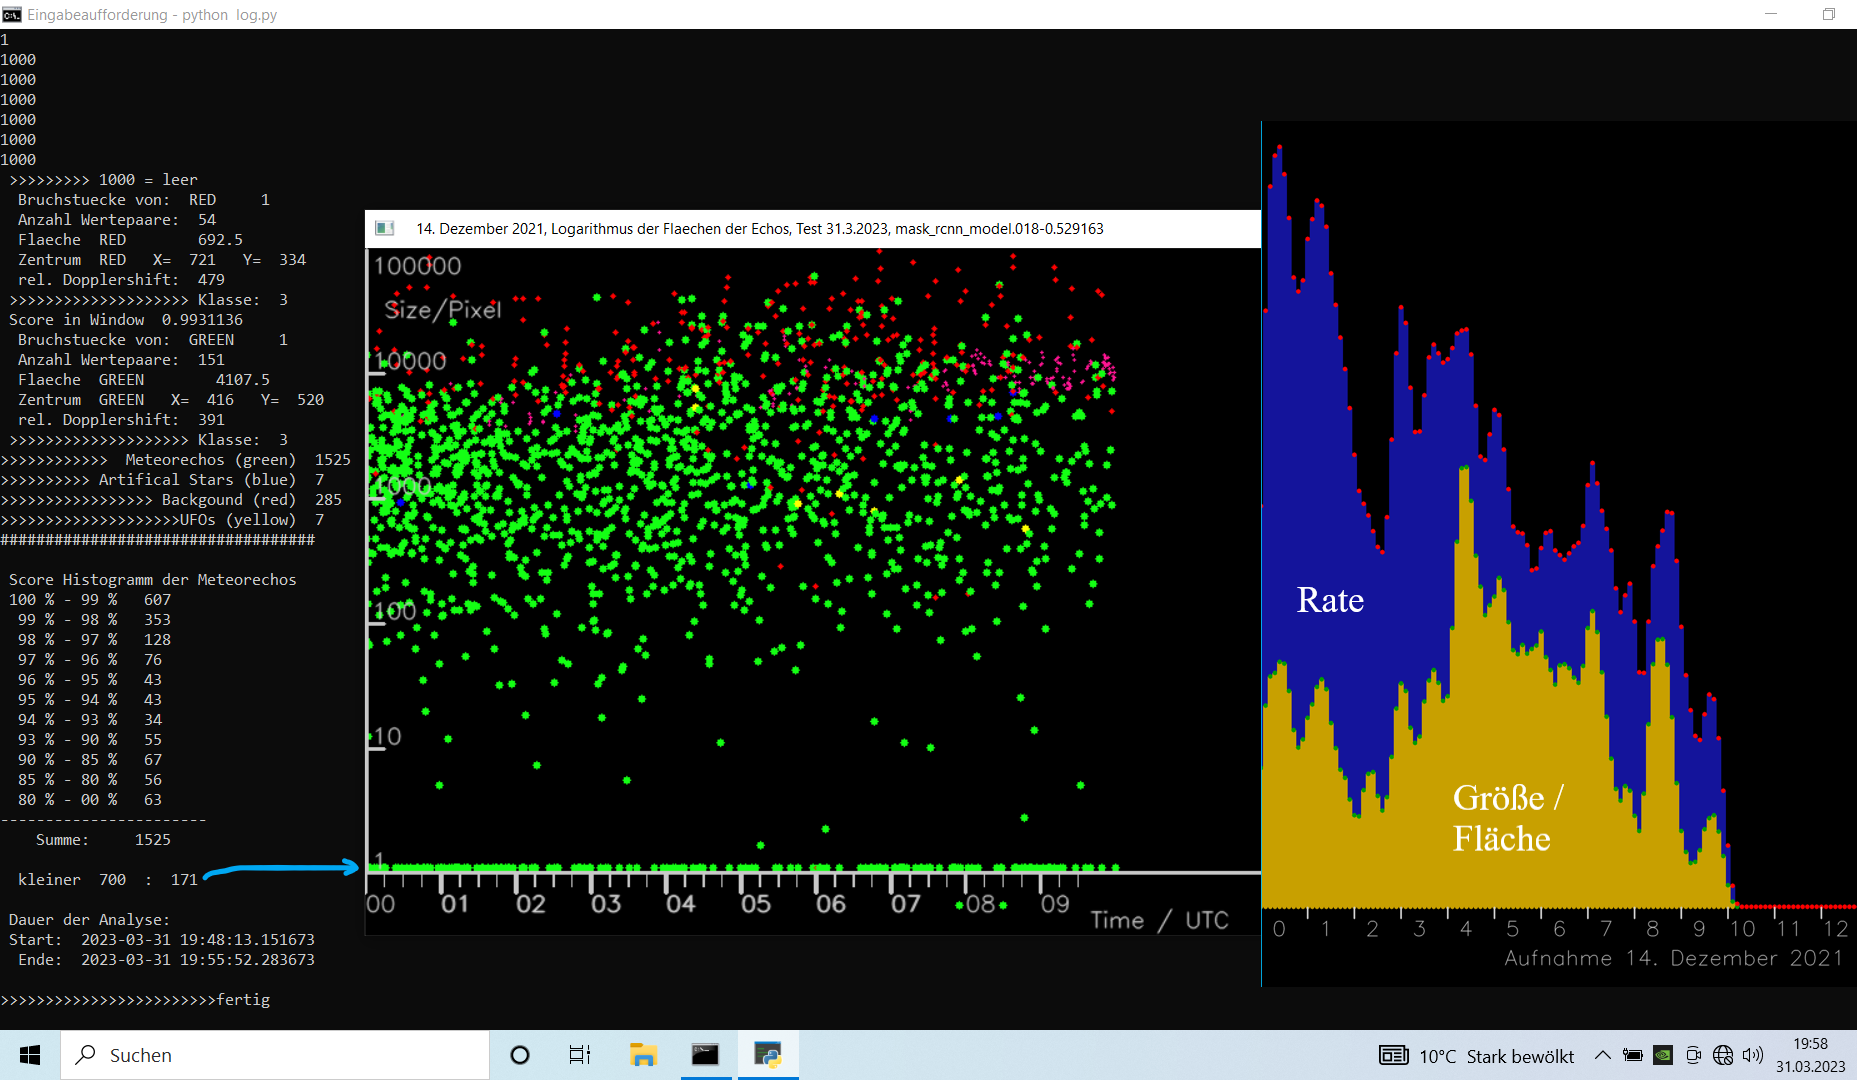Viewport: 1857px width, 1080px height.
Task: Click the 'rel. Dopplershift: 479' line
Action: (121, 280)
